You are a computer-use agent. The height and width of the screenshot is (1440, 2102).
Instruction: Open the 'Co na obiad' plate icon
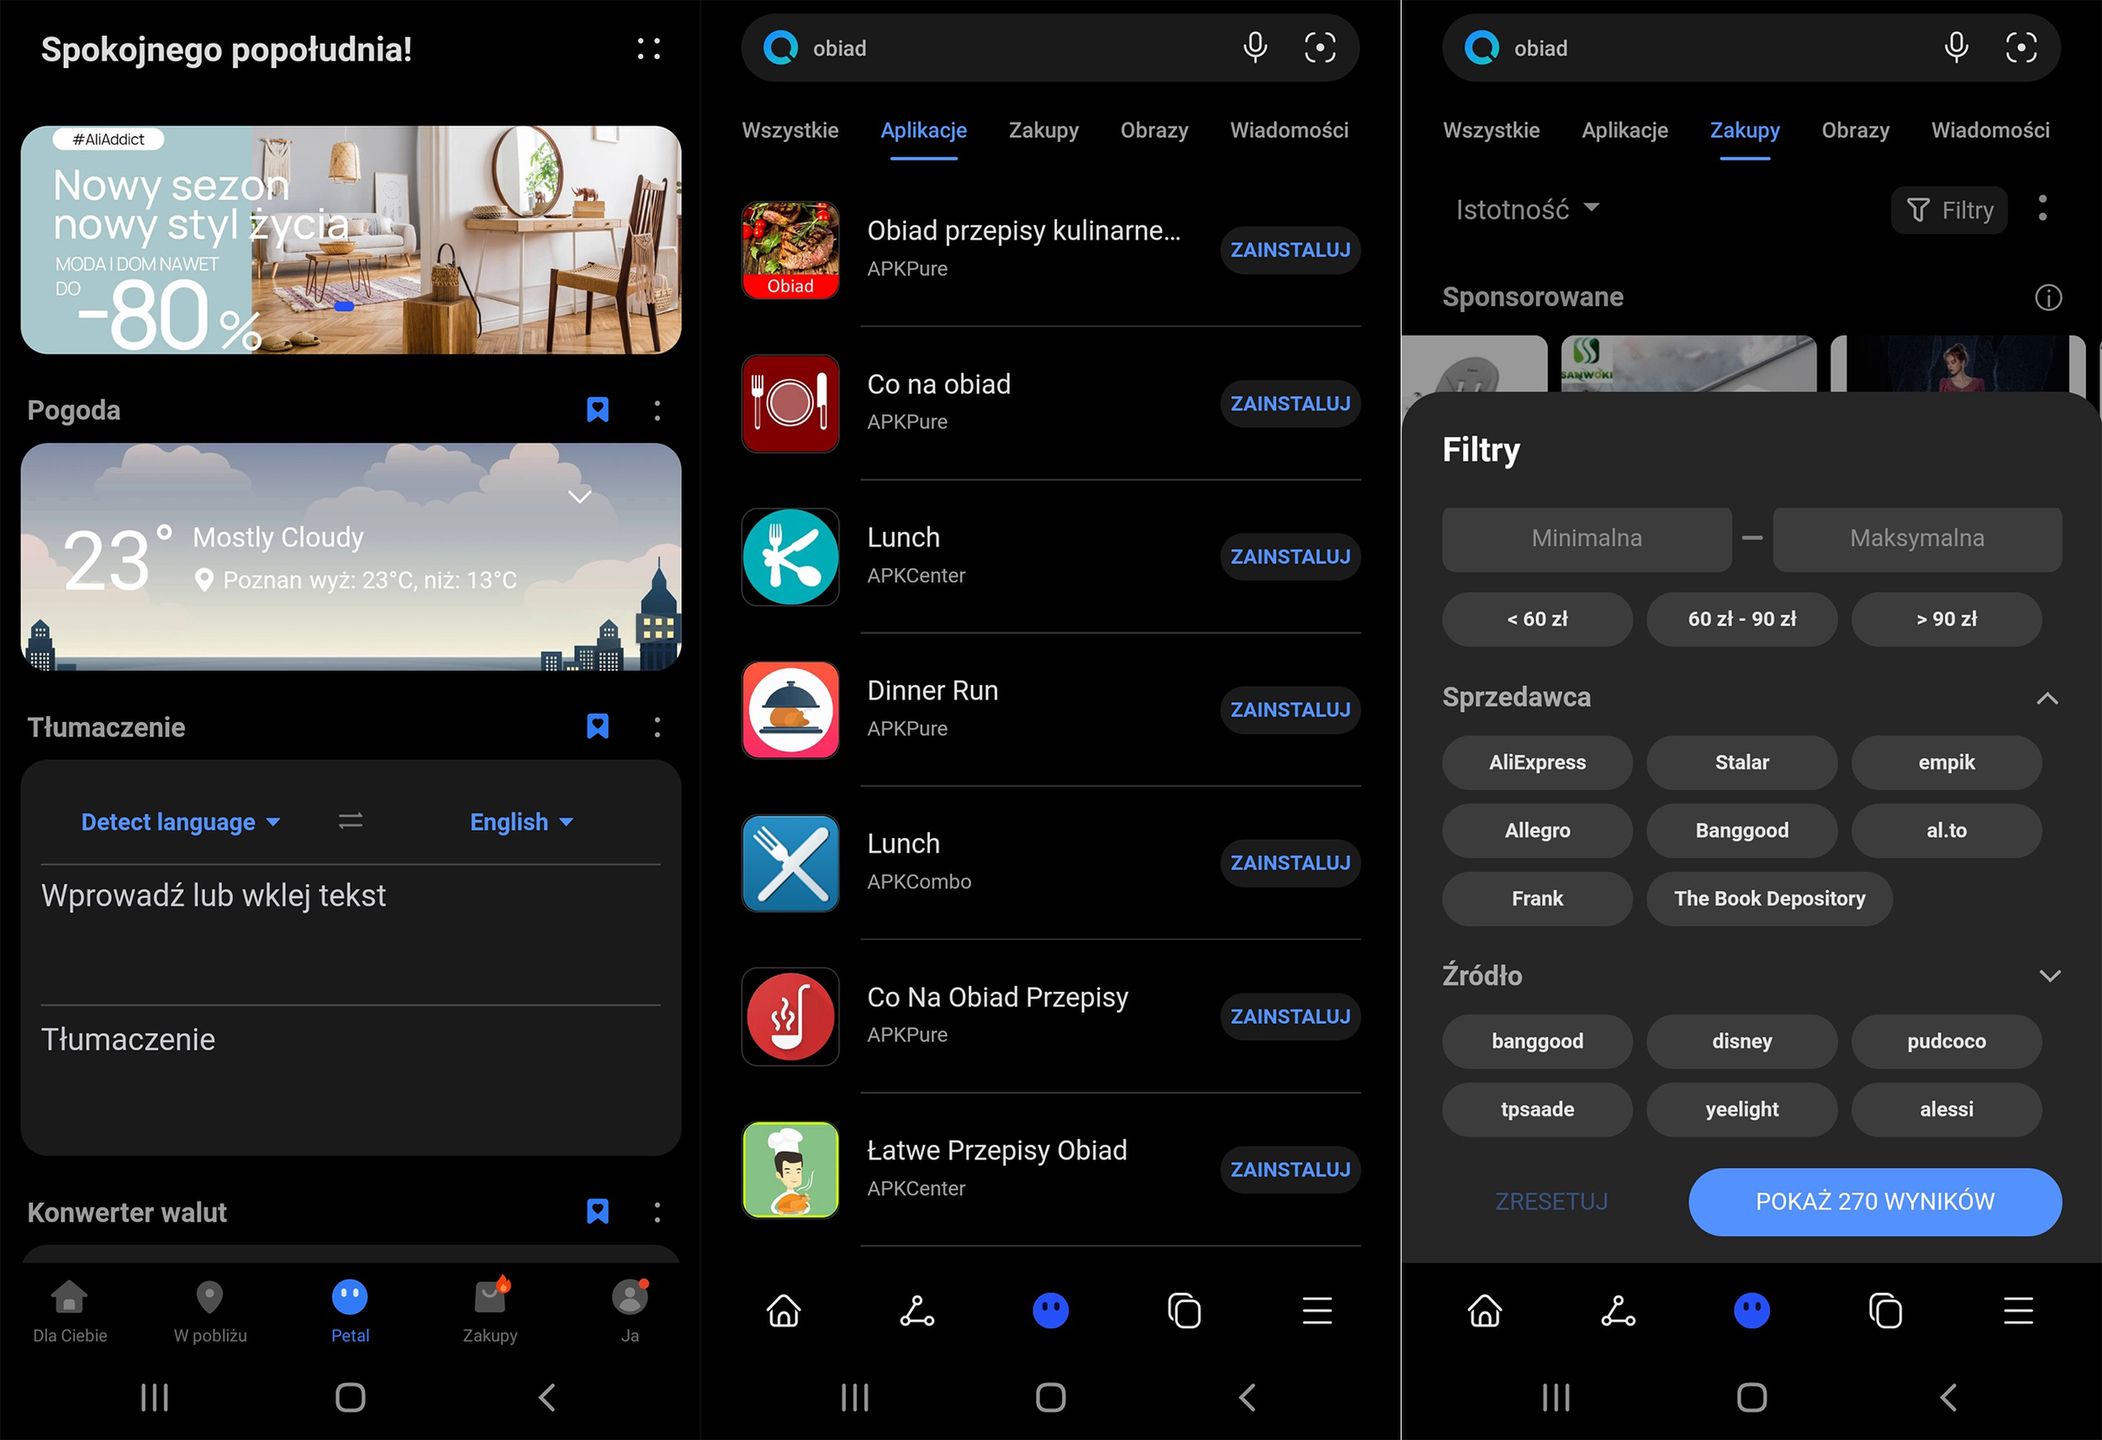[x=790, y=404]
